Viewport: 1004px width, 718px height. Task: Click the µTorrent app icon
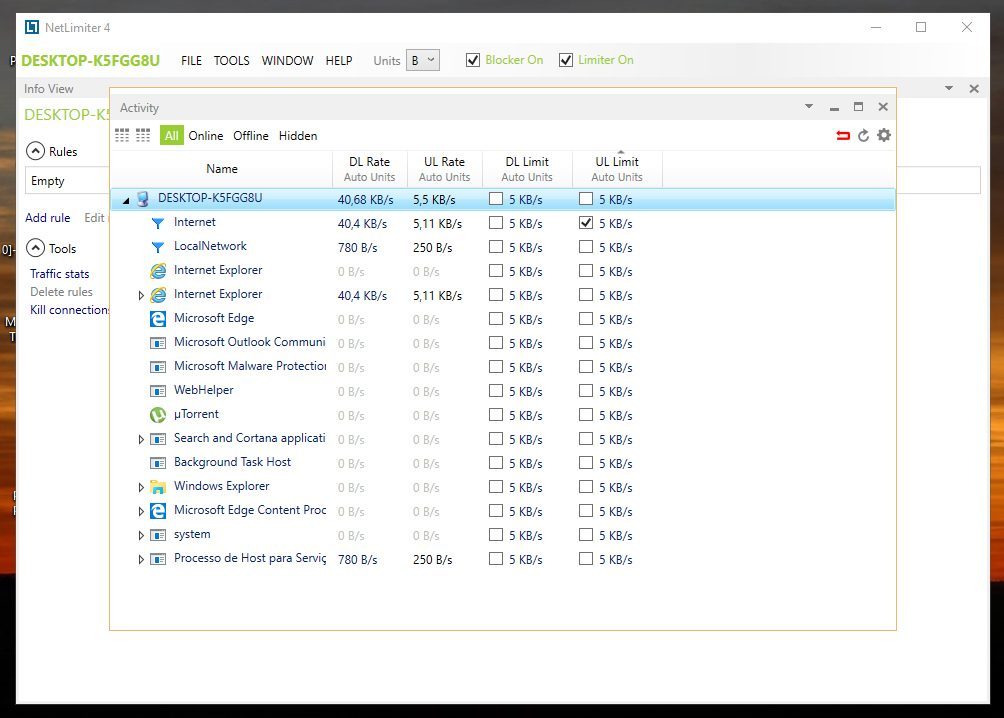click(158, 414)
